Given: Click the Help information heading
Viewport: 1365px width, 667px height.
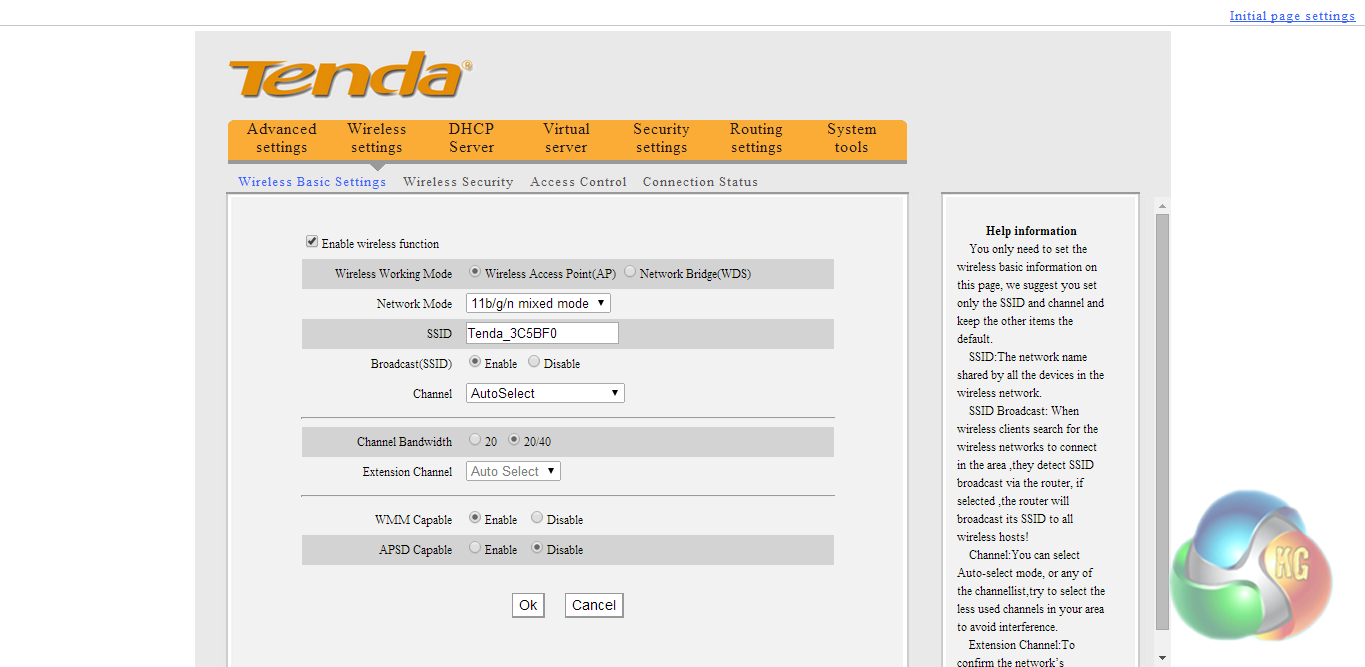Looking at the screenshot, I should coord(1031,231).
